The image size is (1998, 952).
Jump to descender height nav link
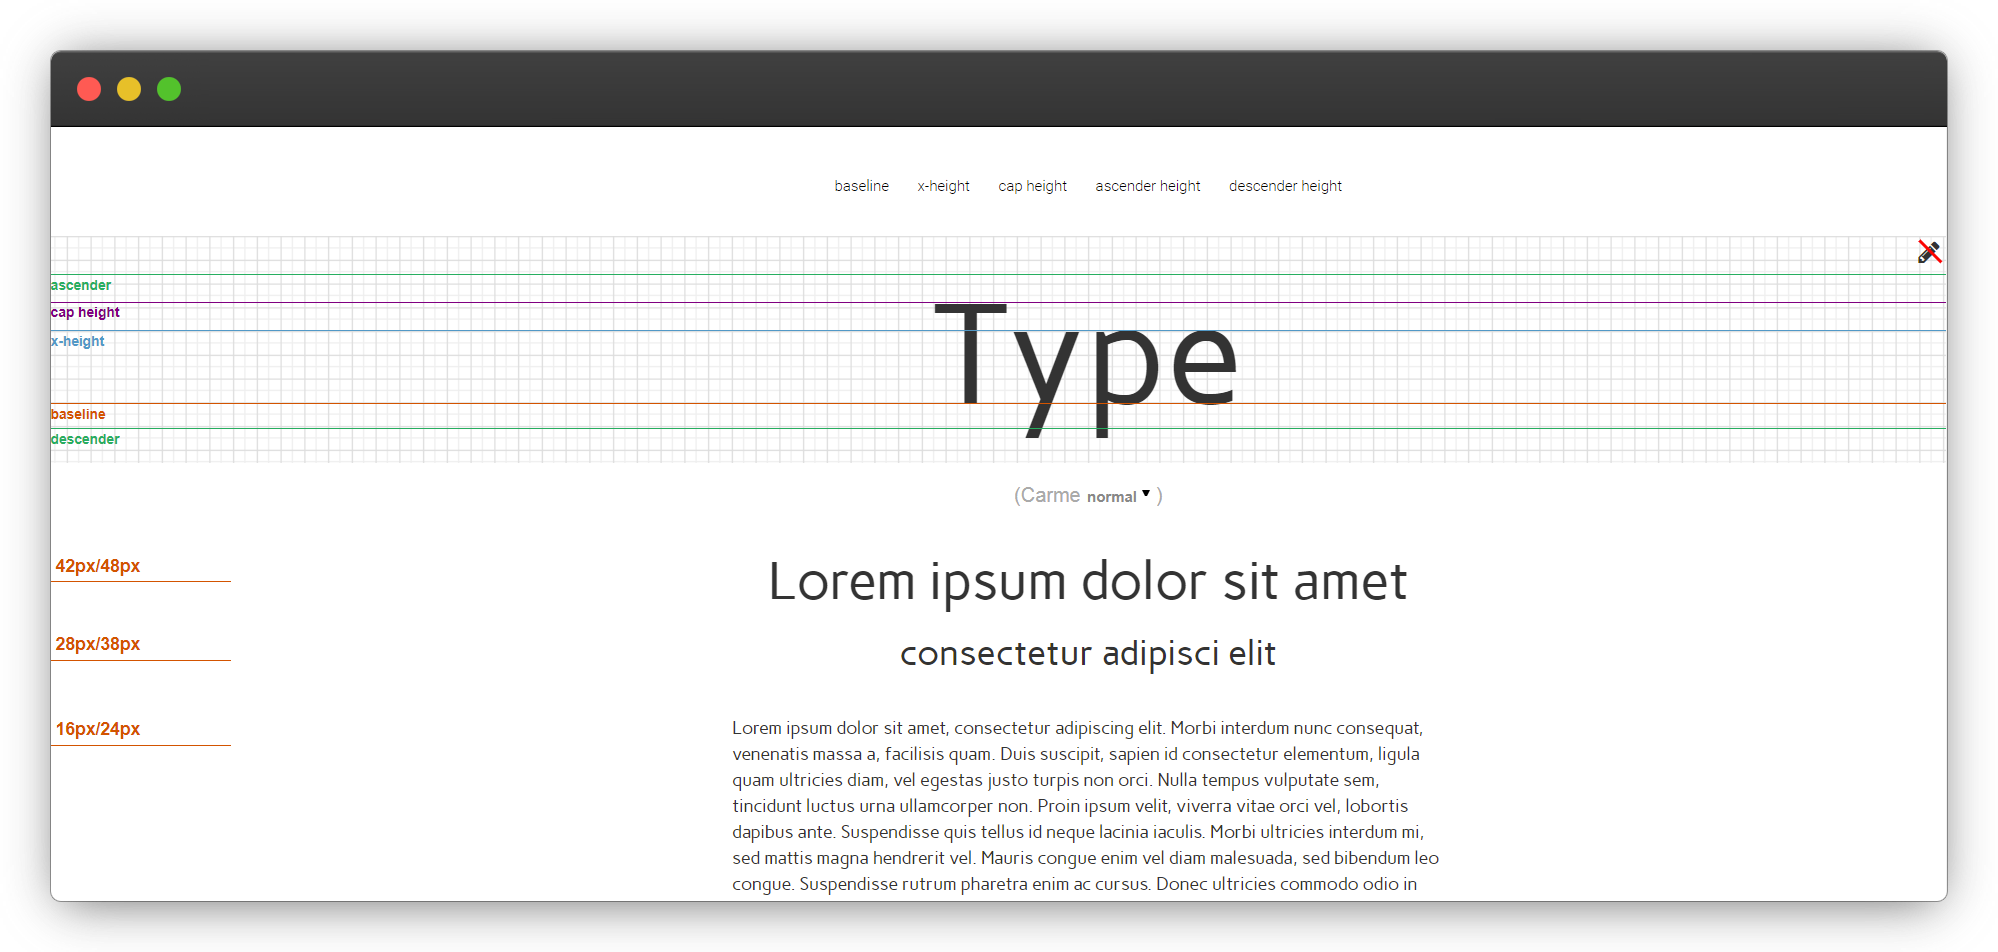point(1285,186)
